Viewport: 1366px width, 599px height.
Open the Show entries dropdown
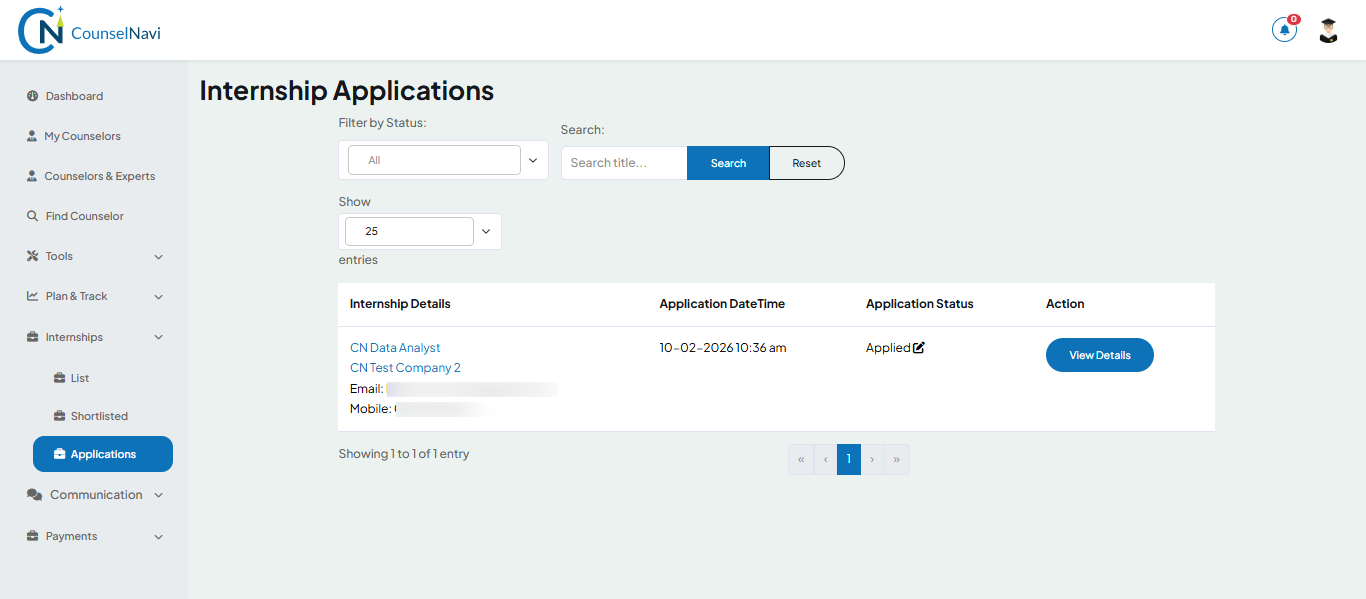[x=420, y=231]
